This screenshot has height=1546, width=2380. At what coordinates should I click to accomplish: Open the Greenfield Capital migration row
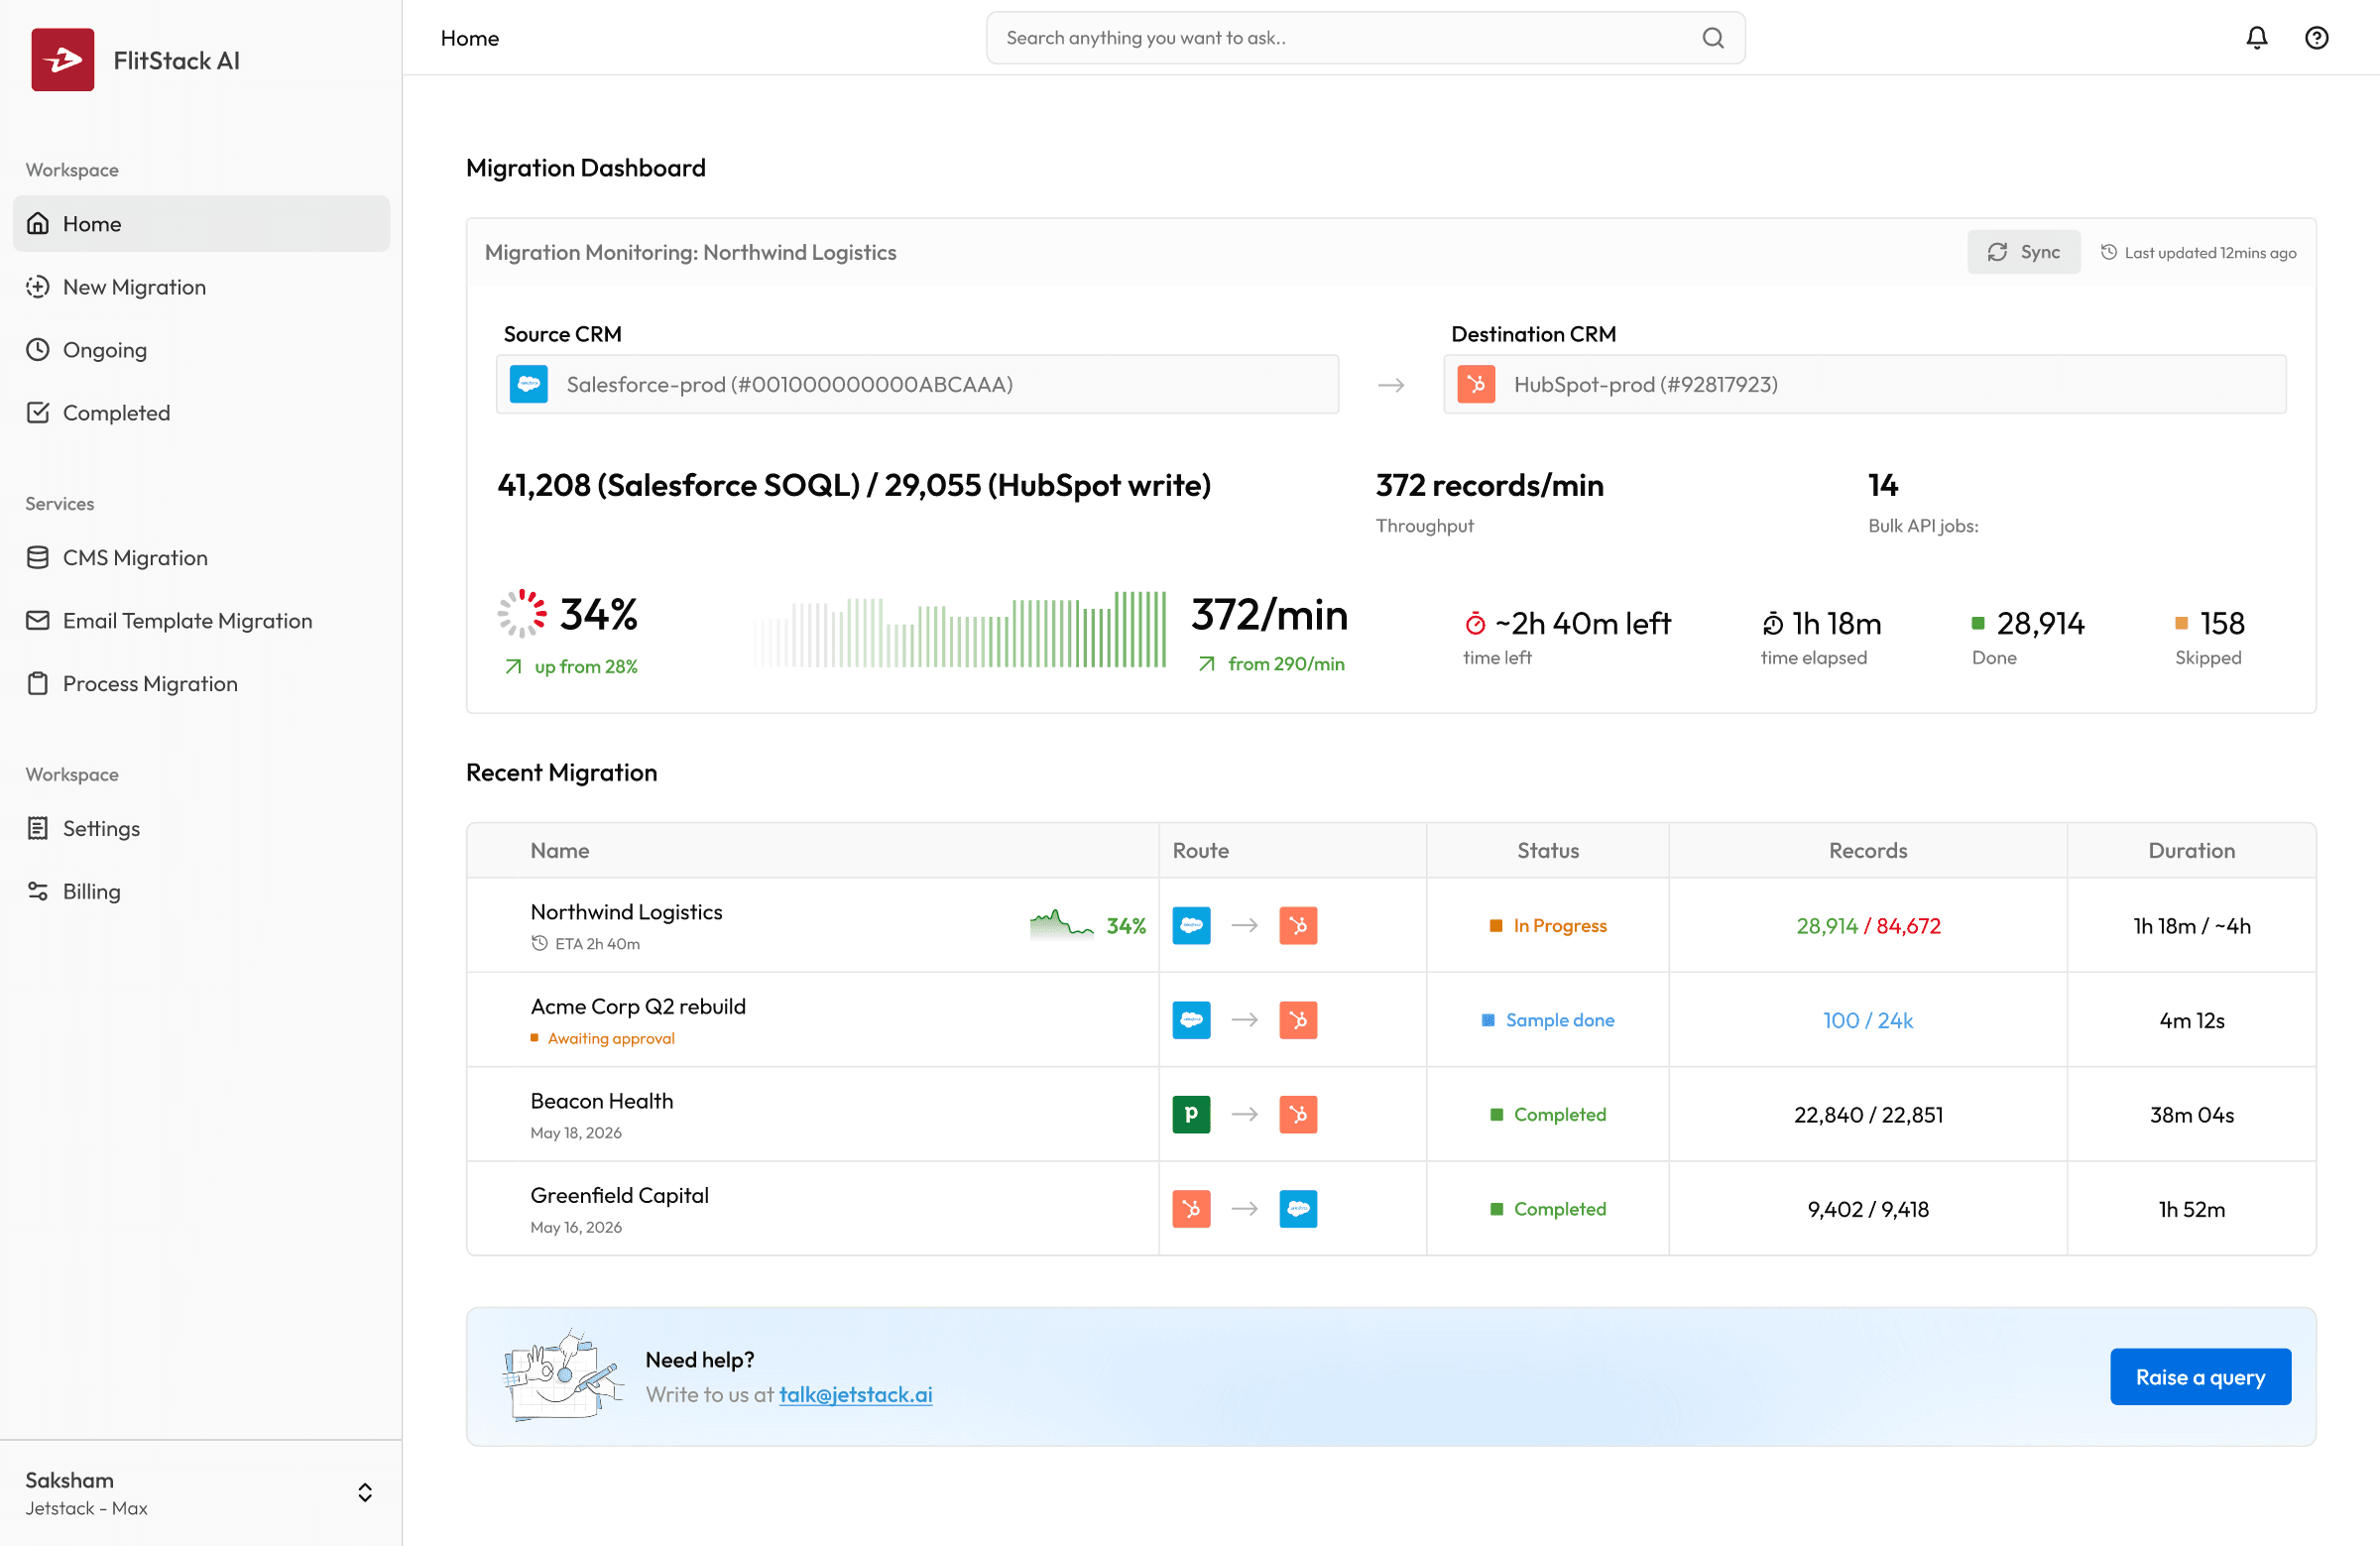coord(1390,1209)
